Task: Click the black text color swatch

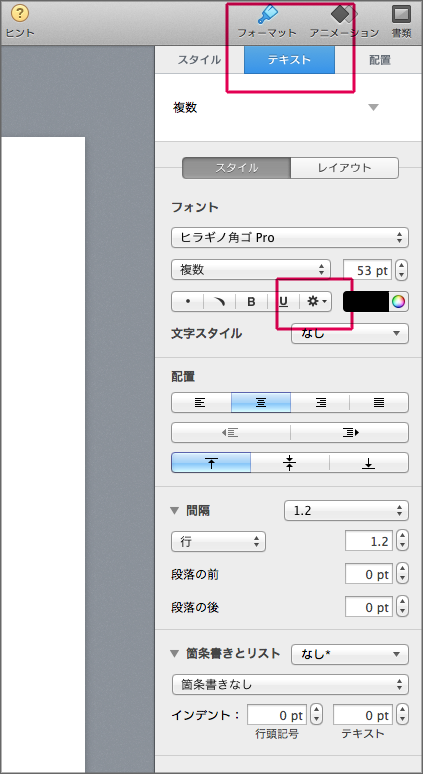Action: coord(366,302)
